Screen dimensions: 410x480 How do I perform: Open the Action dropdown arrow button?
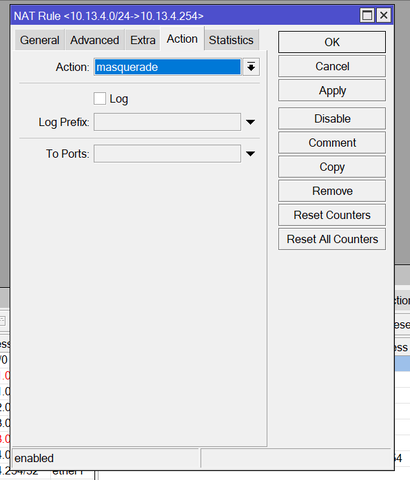[251, 67]
